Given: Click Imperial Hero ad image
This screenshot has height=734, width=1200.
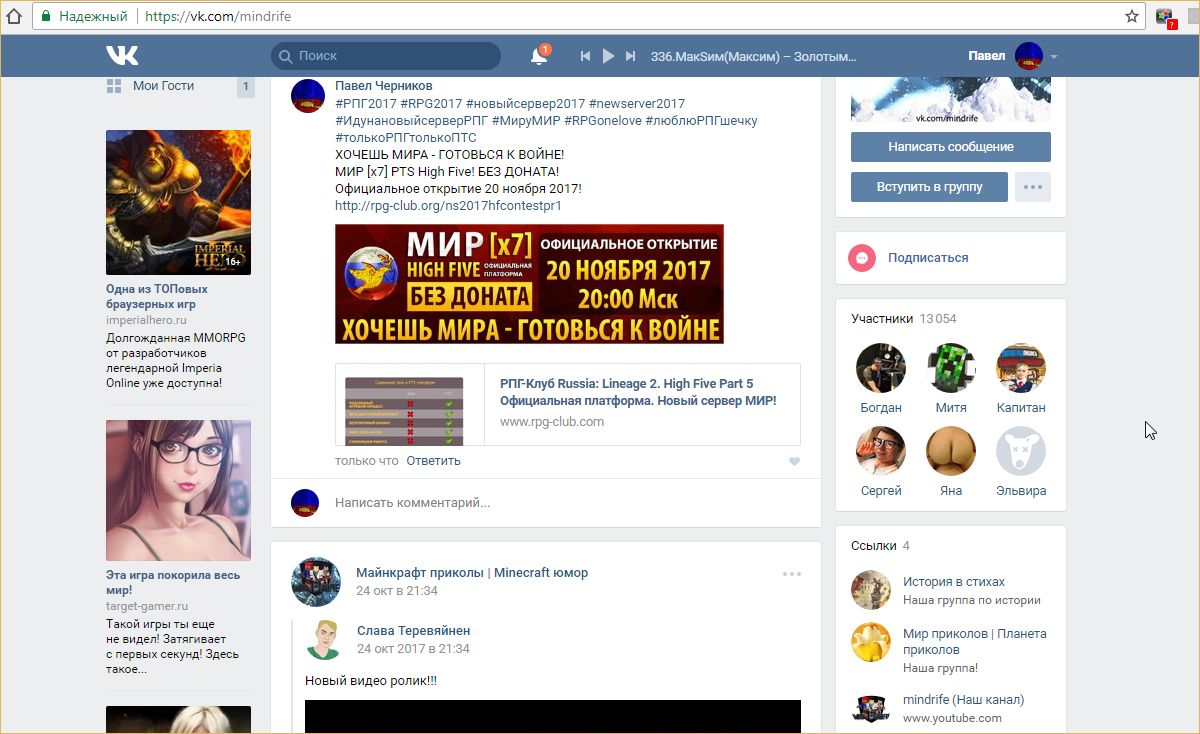Looking at the screenshot, I should click(x=178, y=203).
